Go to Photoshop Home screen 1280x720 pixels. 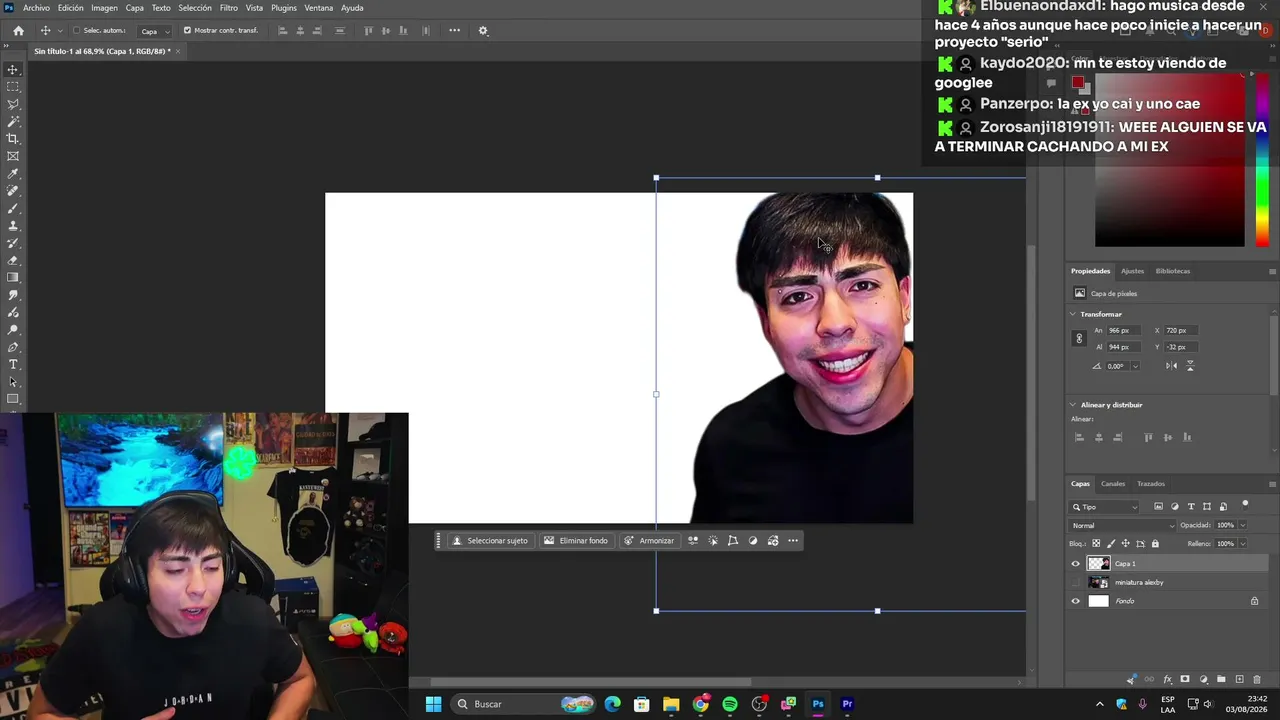point(18,31)
